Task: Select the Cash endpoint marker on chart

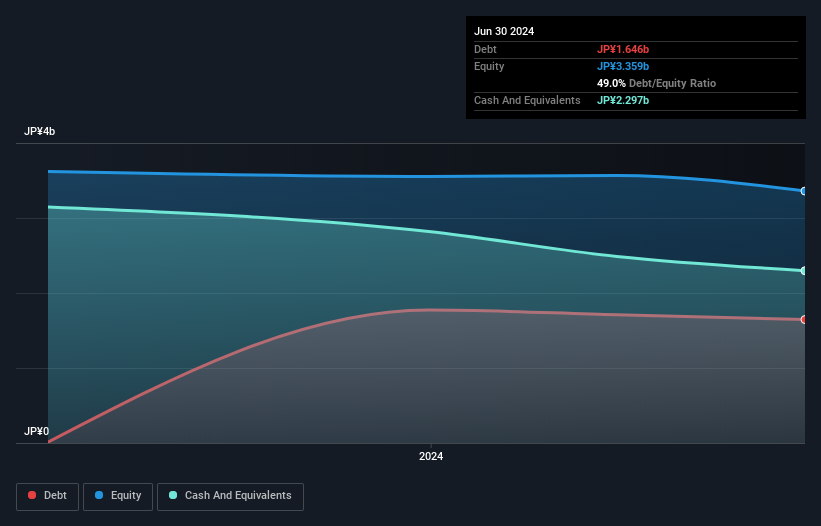Action: [x=804, y=271]
